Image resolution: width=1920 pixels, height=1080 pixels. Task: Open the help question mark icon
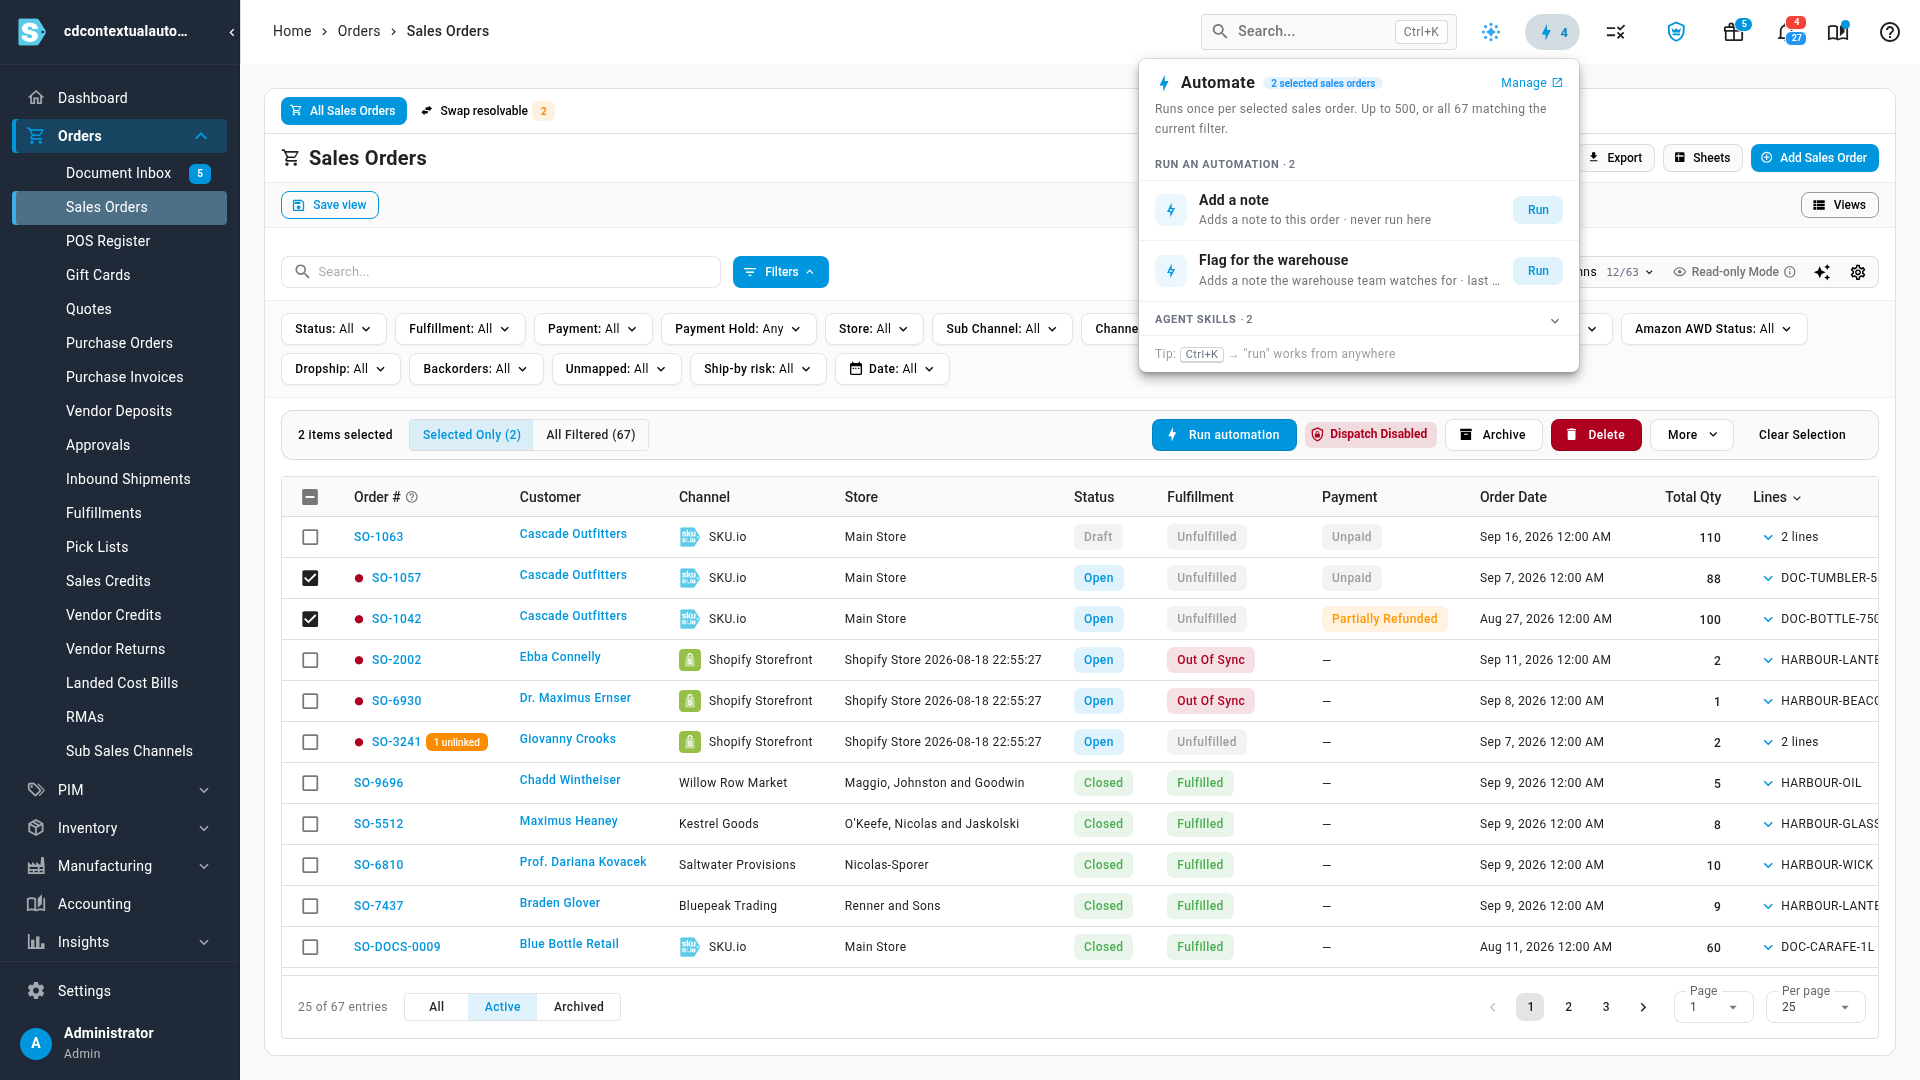point(1889,32)
